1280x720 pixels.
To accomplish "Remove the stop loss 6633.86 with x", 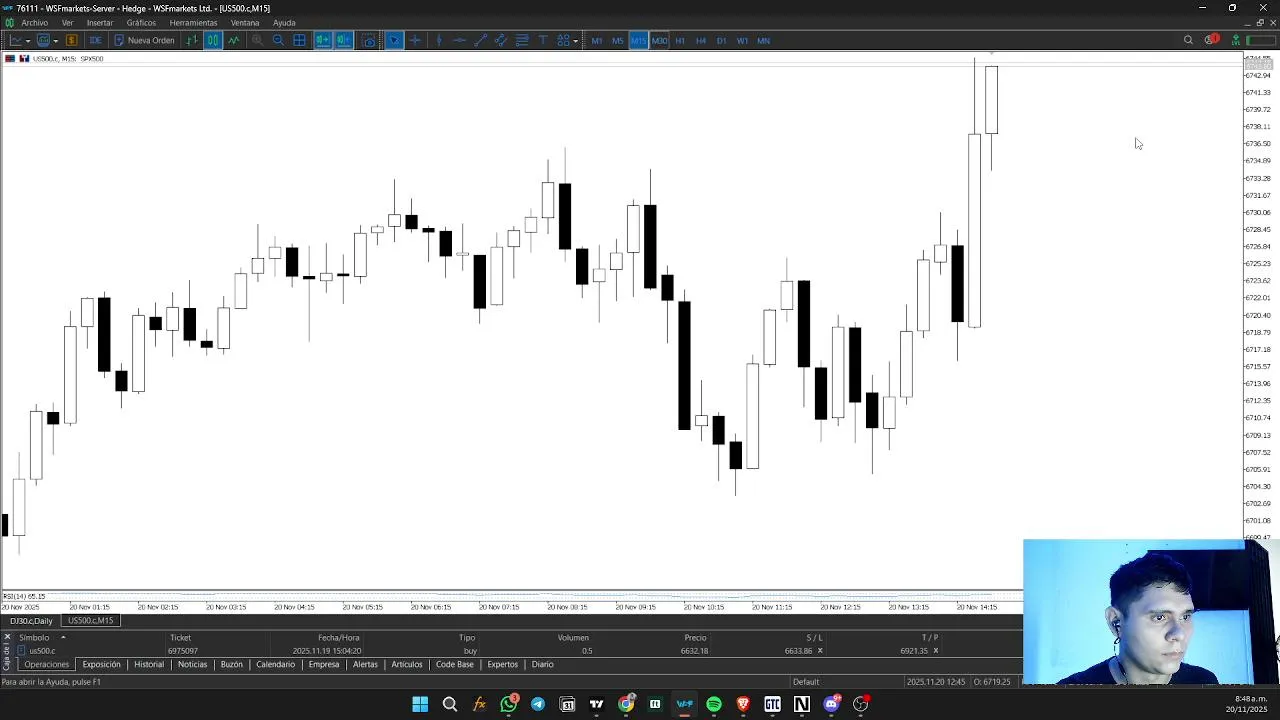I will click(820, 651).
